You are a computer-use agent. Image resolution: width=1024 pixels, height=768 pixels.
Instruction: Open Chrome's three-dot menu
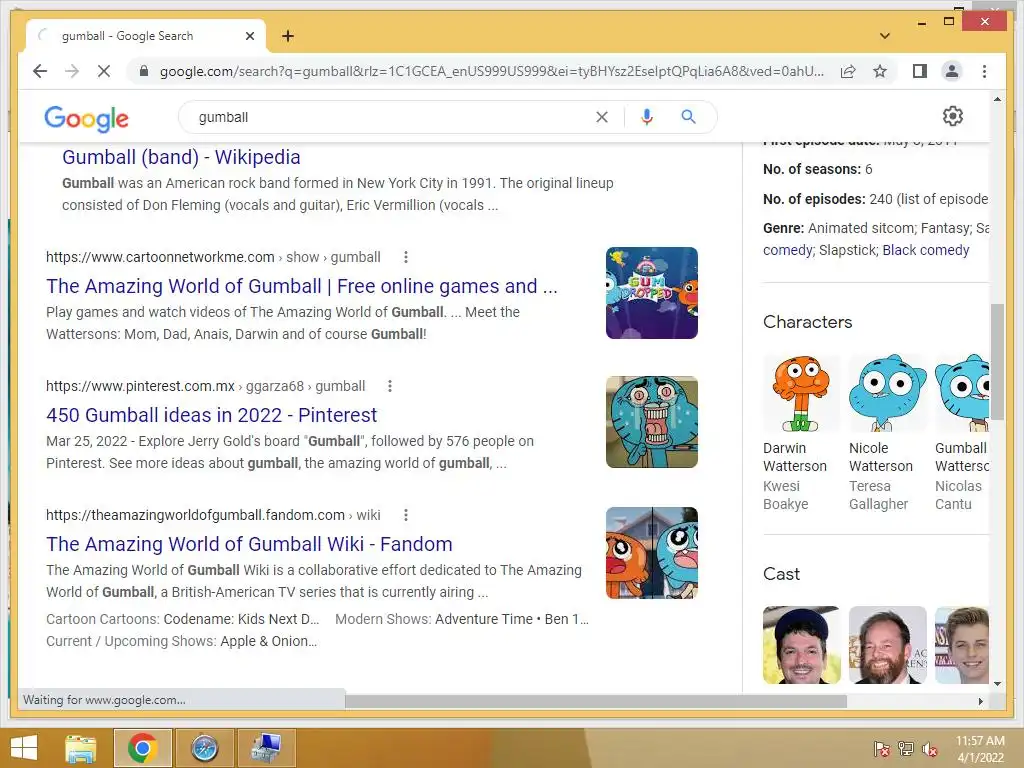tap(984, 71)
